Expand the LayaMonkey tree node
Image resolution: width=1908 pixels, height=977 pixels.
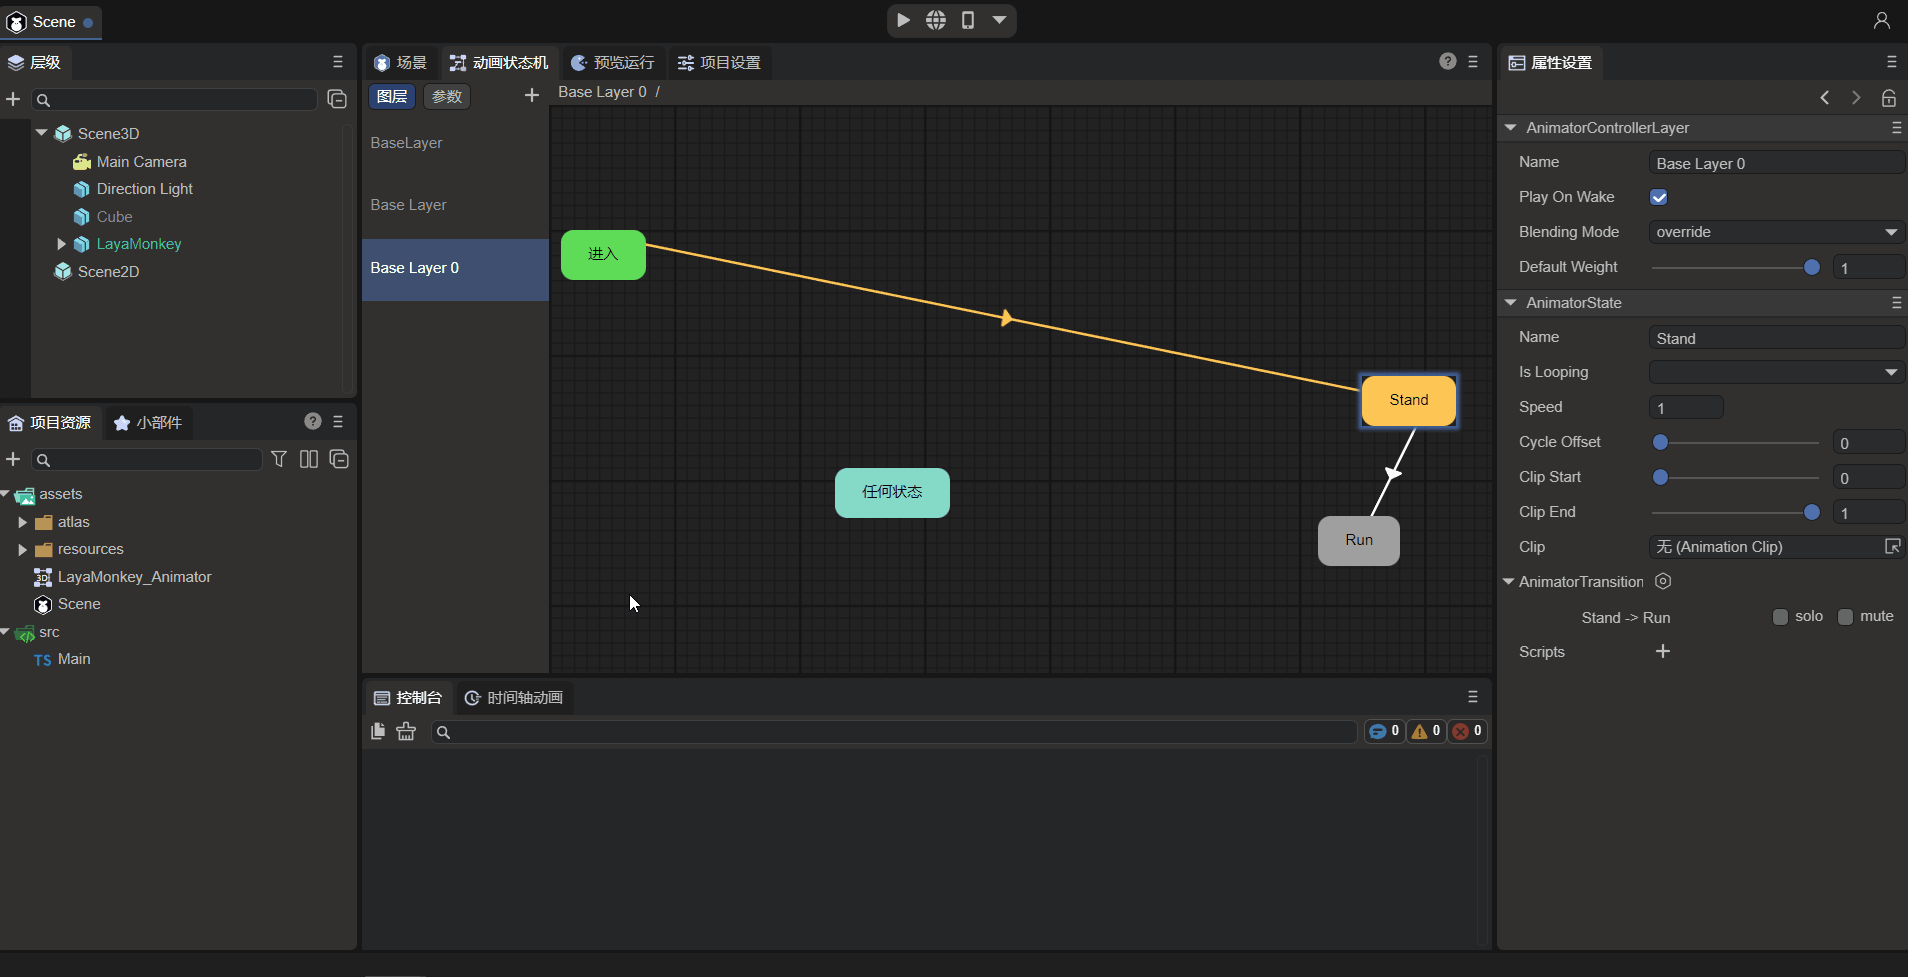(x=61, y=244)
